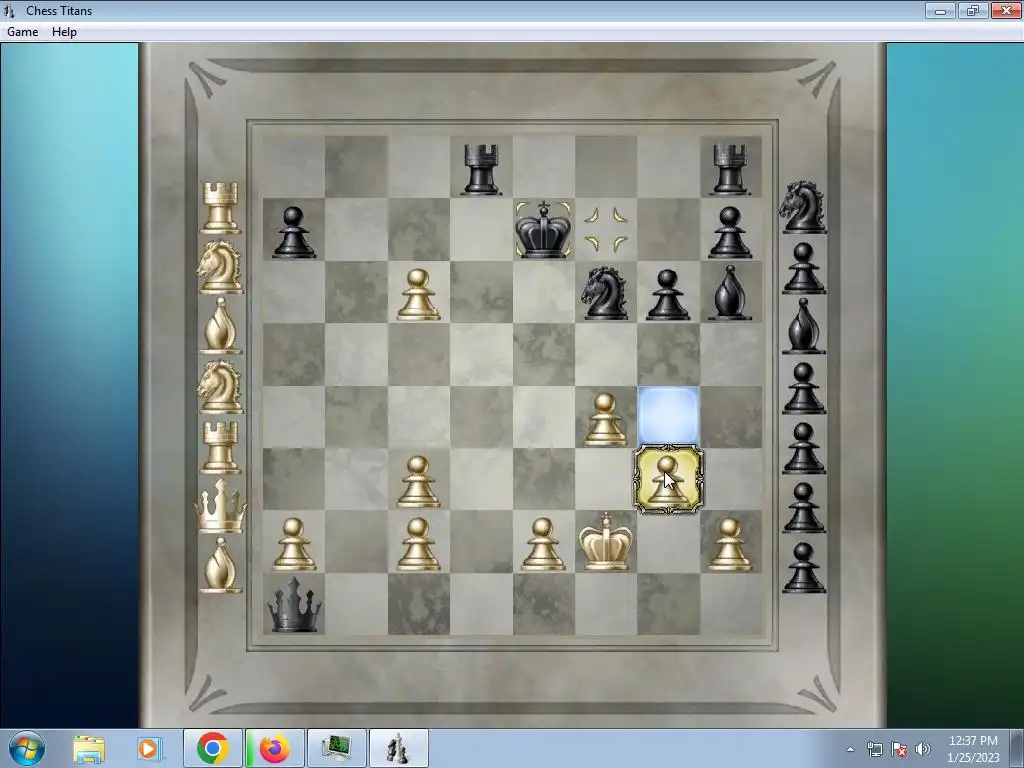Open the Help menu
The height and width of the screenshot is (768, 1024).
click(64, 32)
